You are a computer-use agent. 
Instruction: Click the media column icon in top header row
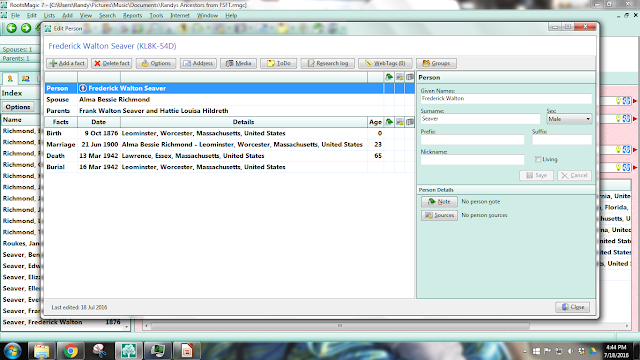click(410, 77)
